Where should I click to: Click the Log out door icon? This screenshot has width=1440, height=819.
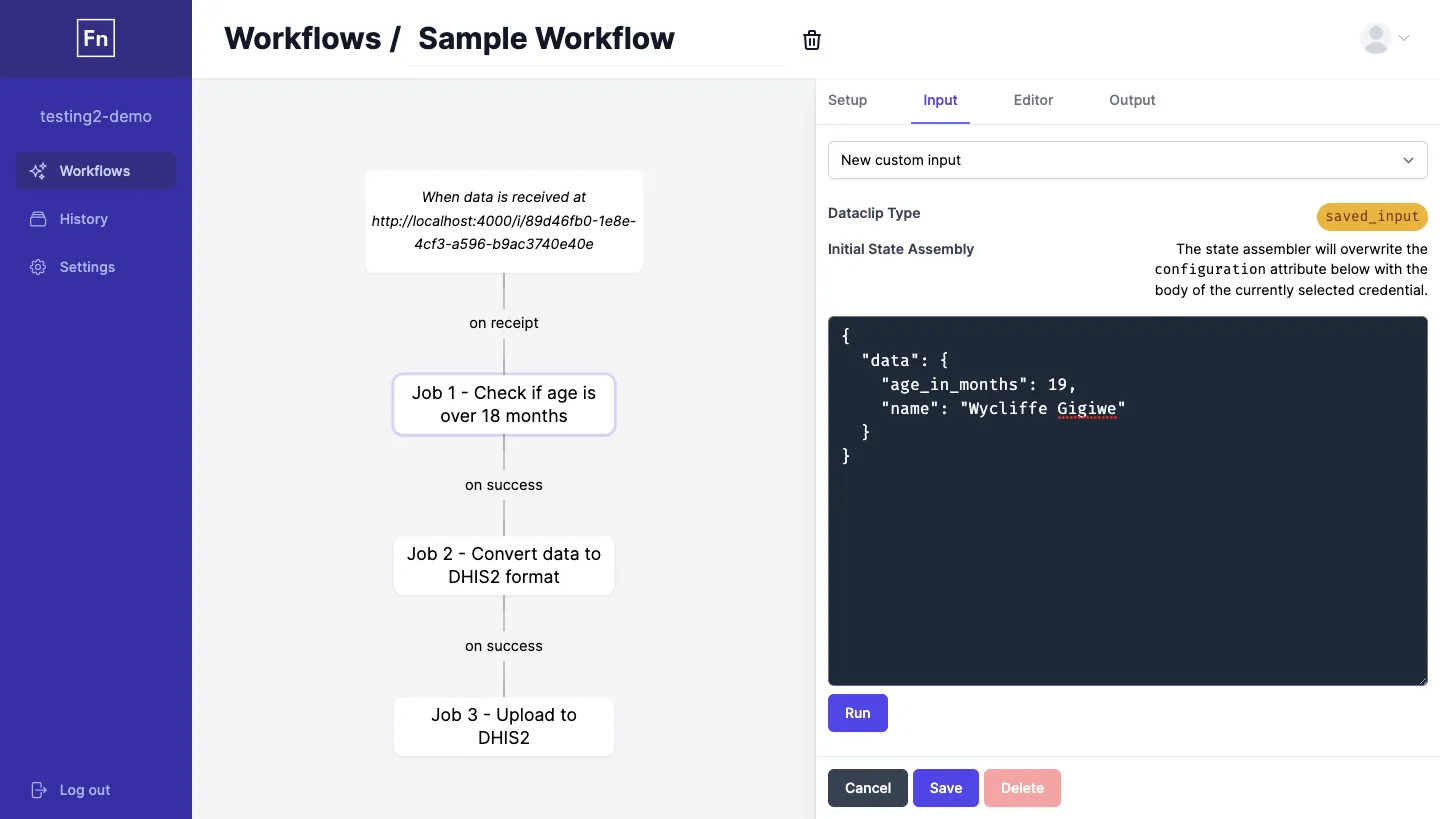[38, 790]
